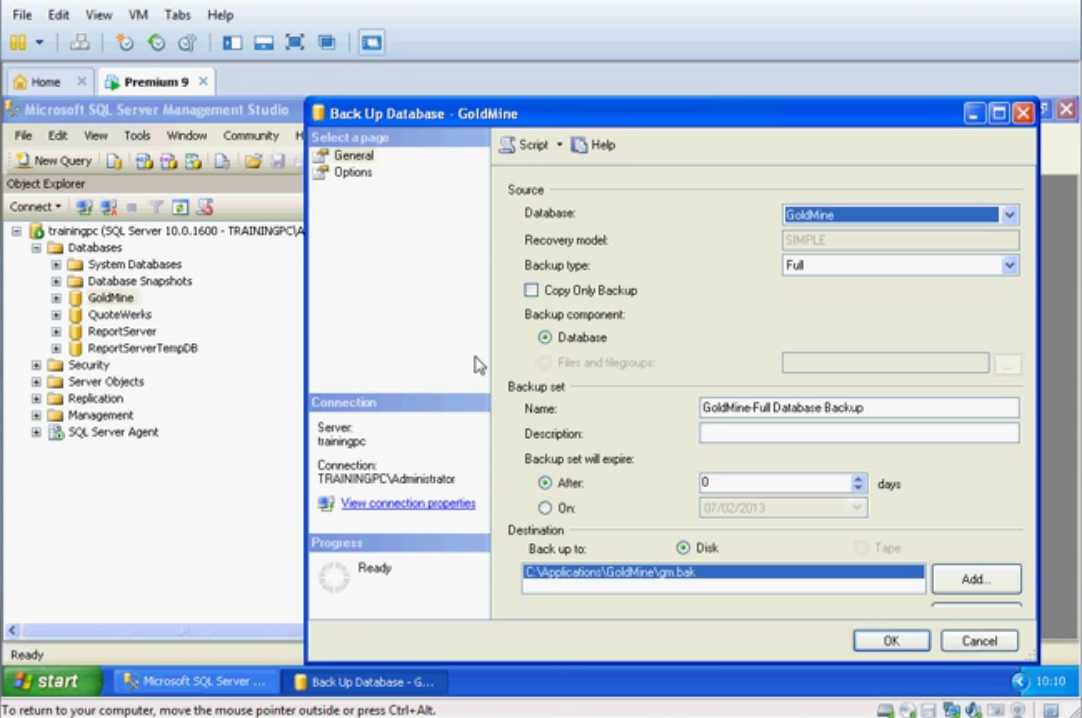1082x718 pixels.
Task: Select the QuoteWerks database node
Action: [119, 315]
